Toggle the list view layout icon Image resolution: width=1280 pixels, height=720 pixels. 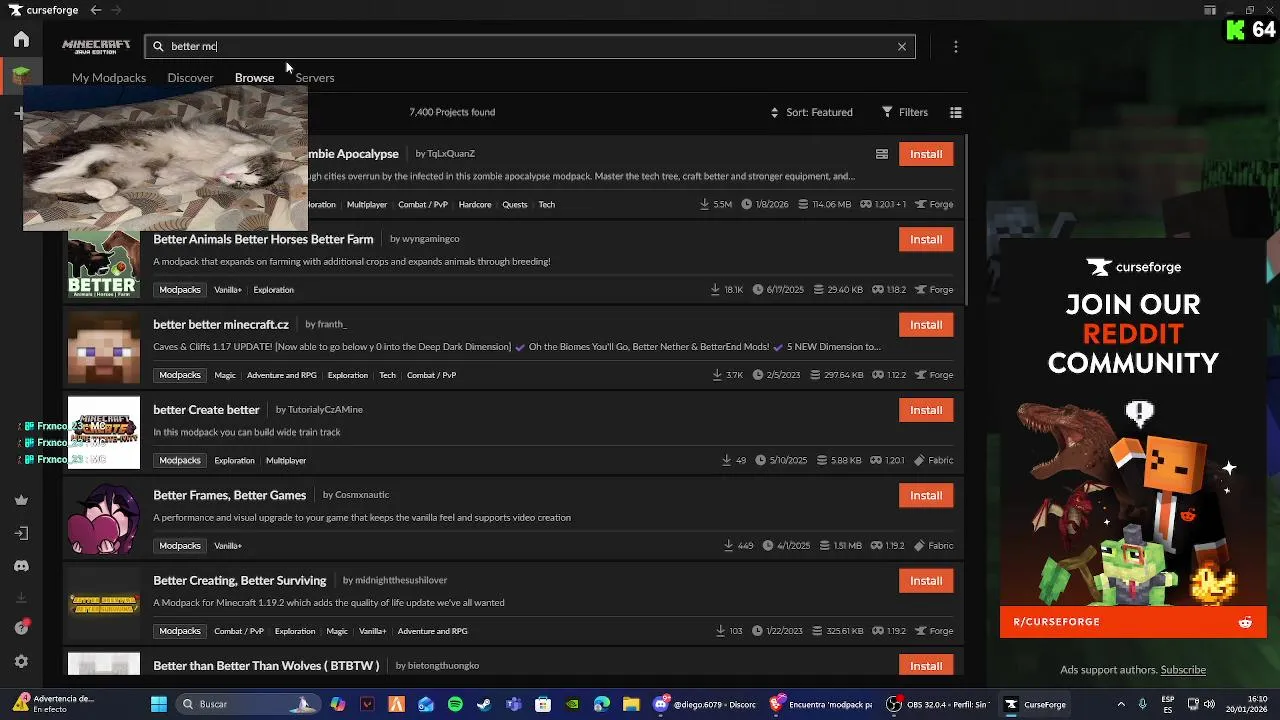(956, 112)
